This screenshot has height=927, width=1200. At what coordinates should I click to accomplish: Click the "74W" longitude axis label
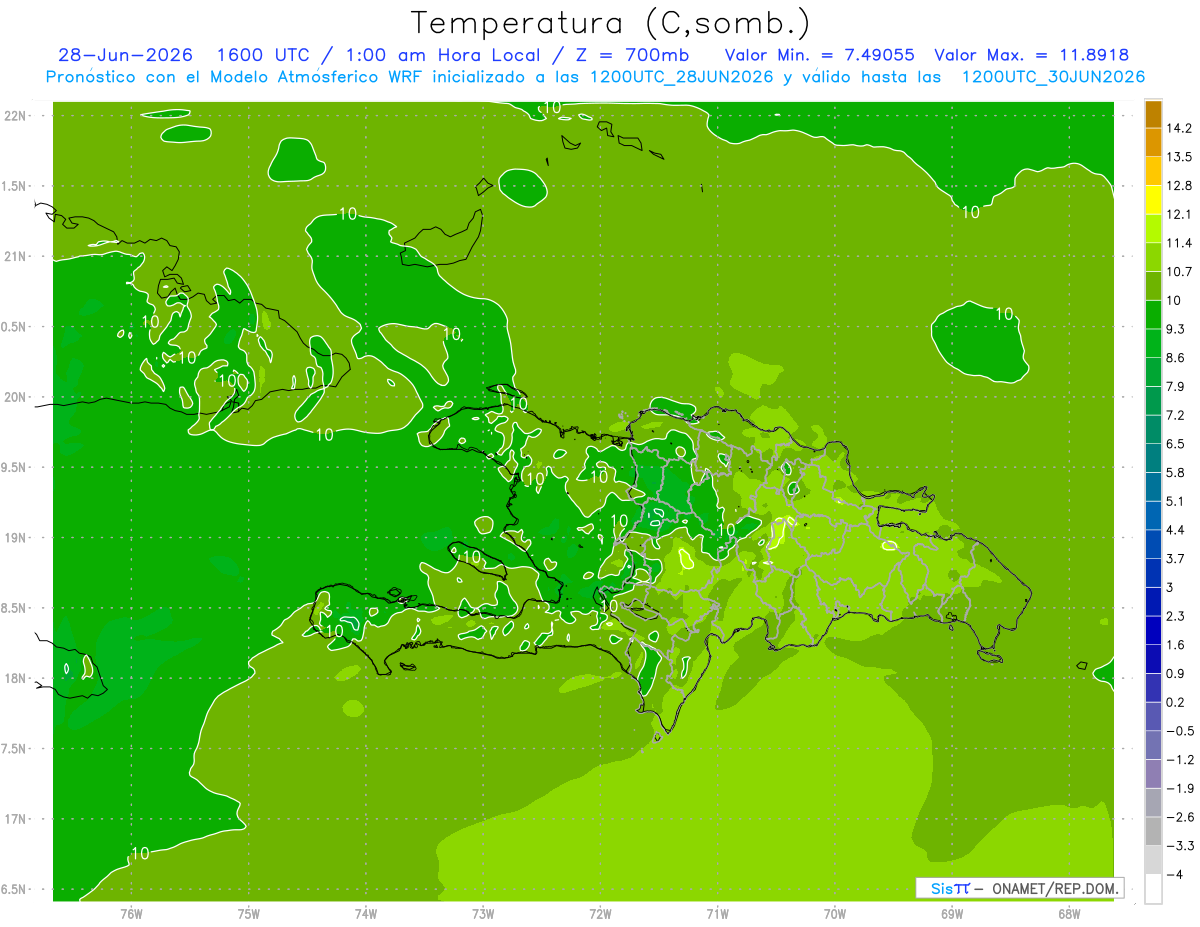(x=366, y=915)
